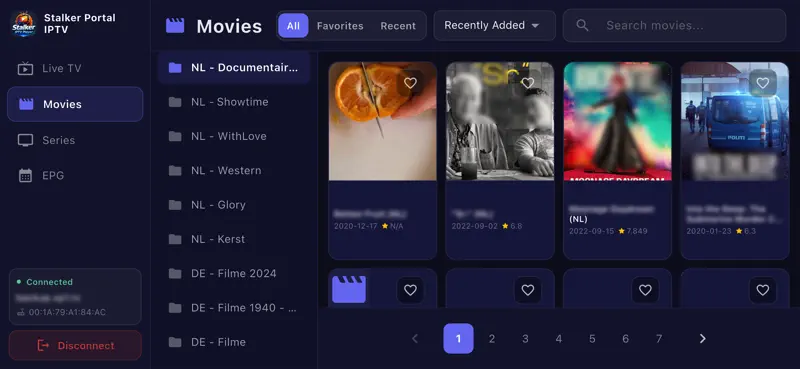
Task: Click the folder icon for NL - Showtime
Action: click(x=175, y=102)
